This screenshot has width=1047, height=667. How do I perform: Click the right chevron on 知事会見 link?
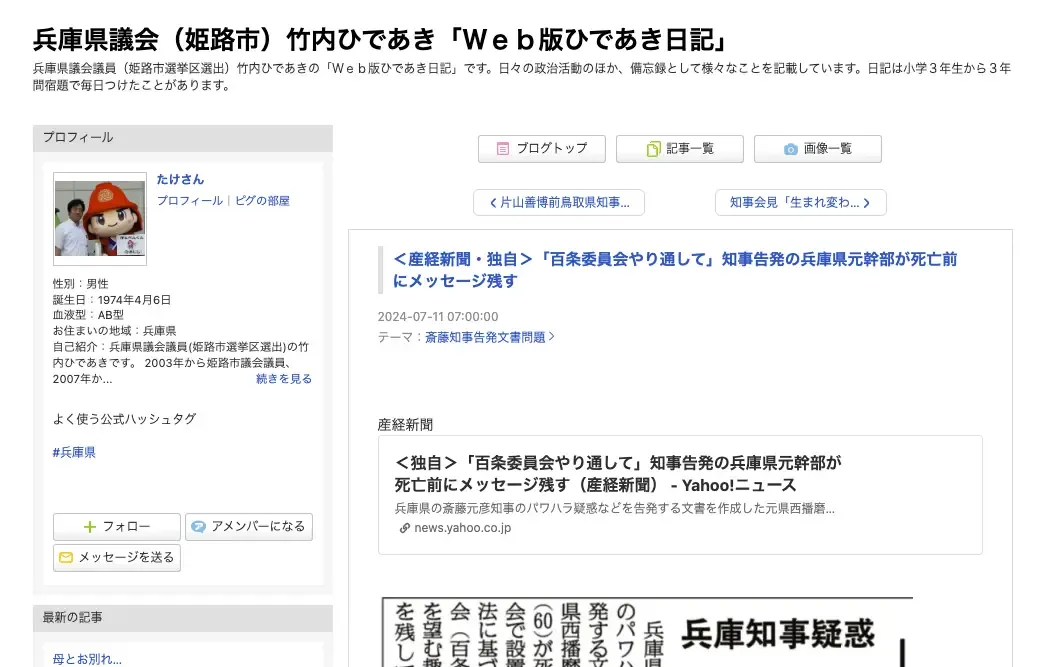click(x=869, y=202)
